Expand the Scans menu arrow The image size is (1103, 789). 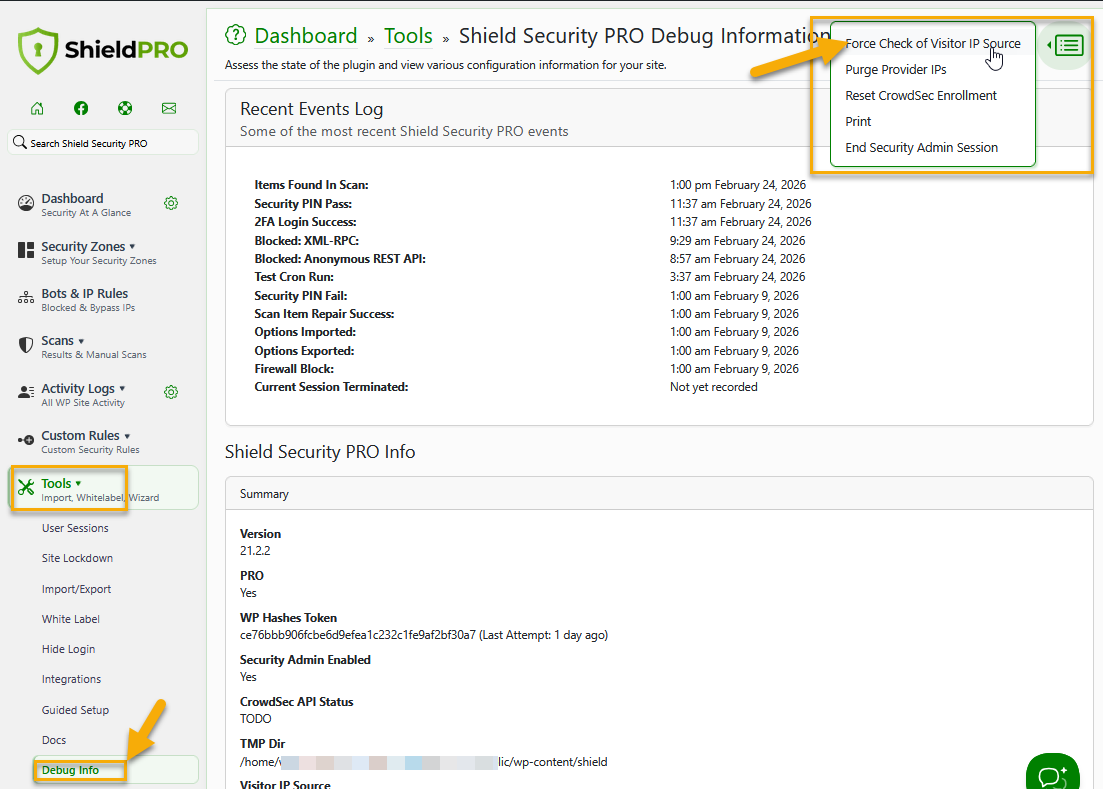pyautogui.click(x=81, y=341)
